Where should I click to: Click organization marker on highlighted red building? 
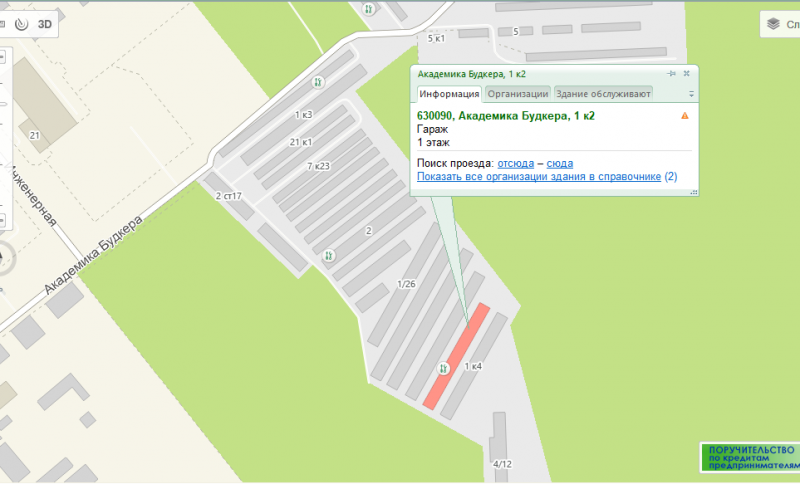click(441, 369)
